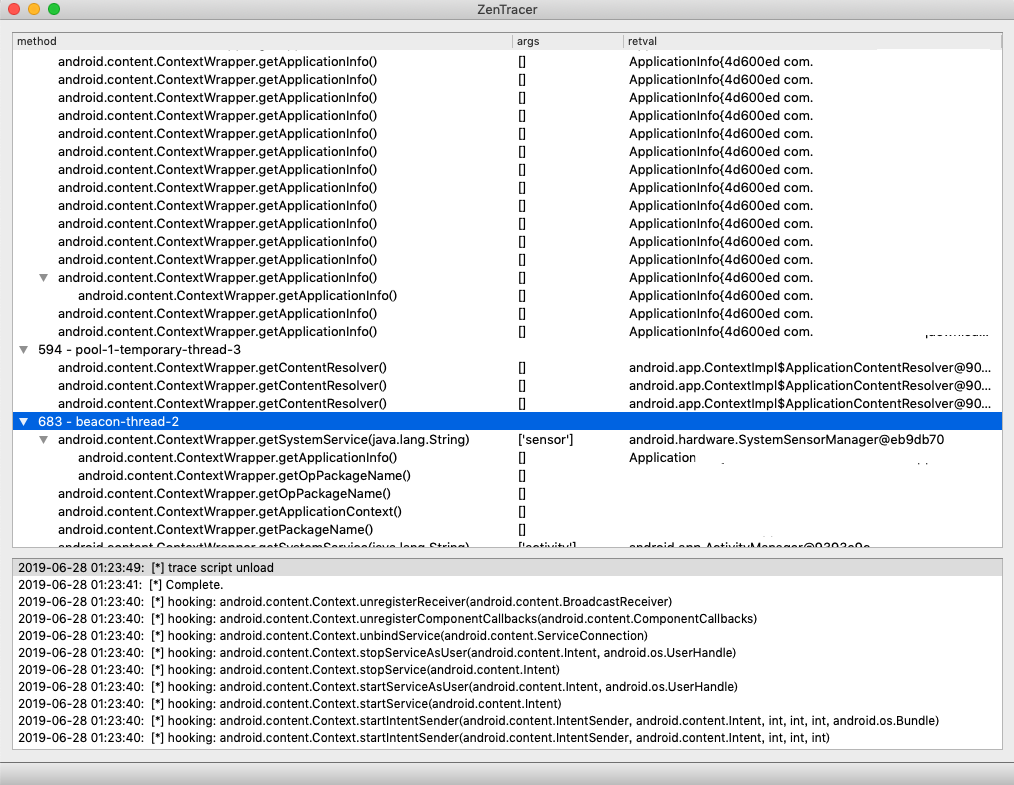
Task: Select startIntentSender log line ending with android.os.Bundle
Action: (507, 721)
